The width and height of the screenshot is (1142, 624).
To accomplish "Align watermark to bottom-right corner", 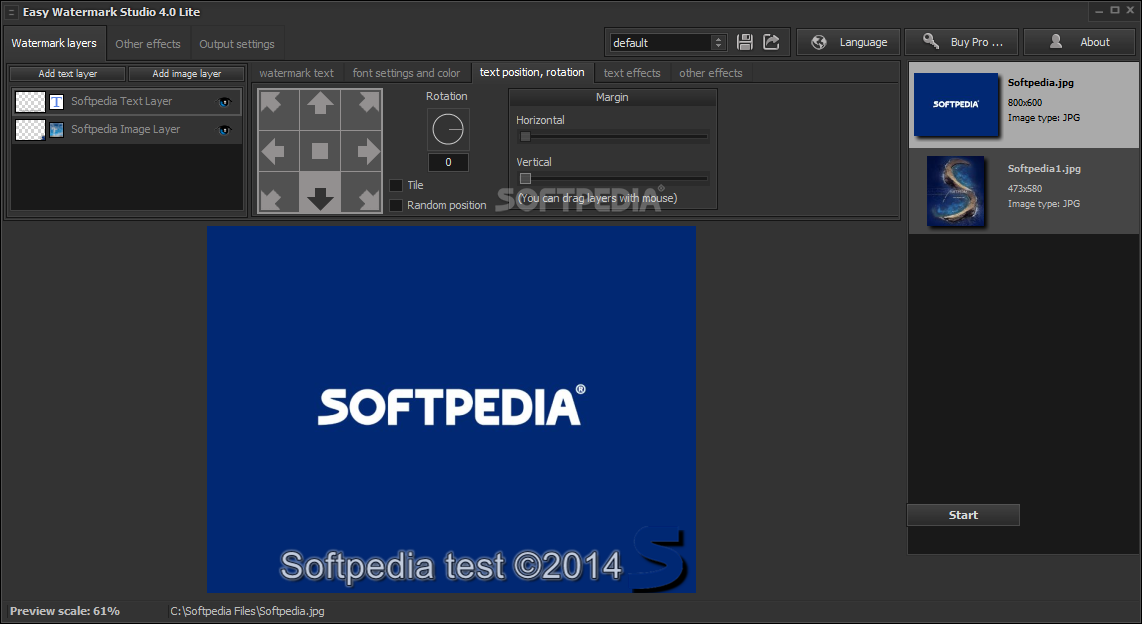I will (361, 192).
